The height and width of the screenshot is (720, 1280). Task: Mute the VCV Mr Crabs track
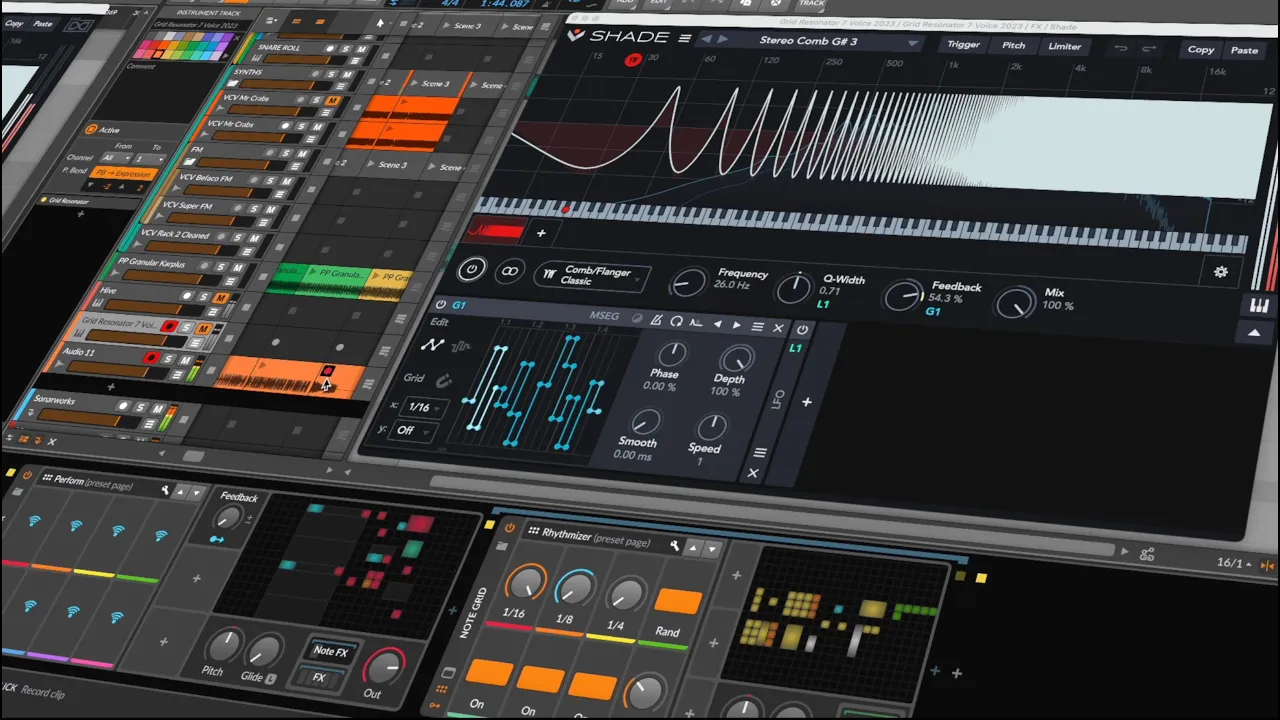click(x=333, y=101)
